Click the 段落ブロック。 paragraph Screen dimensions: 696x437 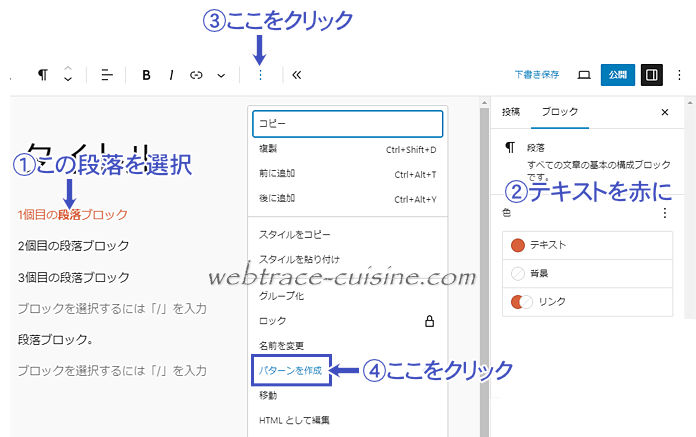click(x=55, y=340)
